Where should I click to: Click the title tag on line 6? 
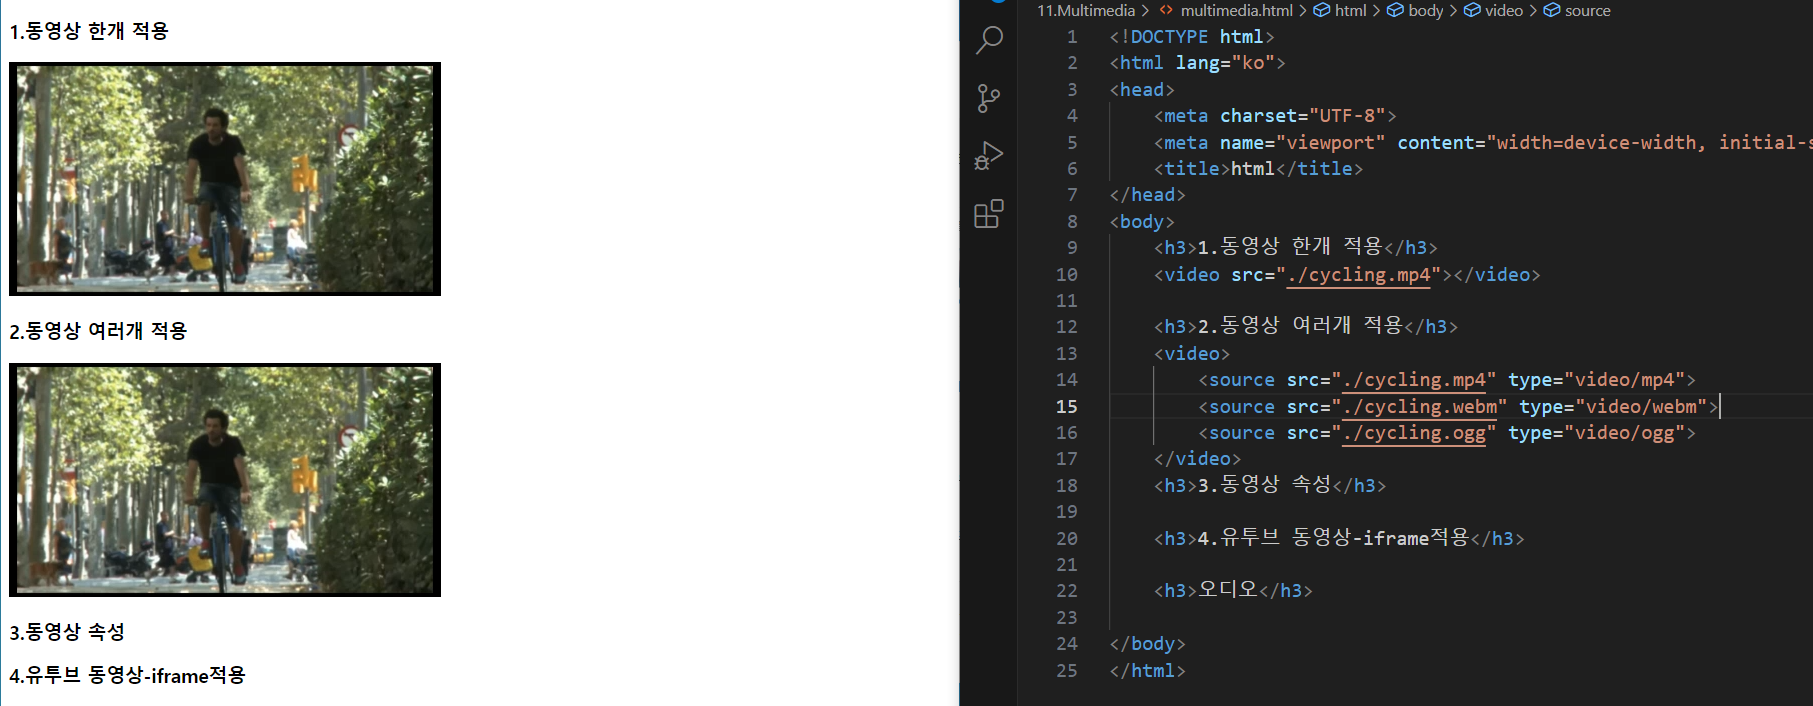point(1258,169)
